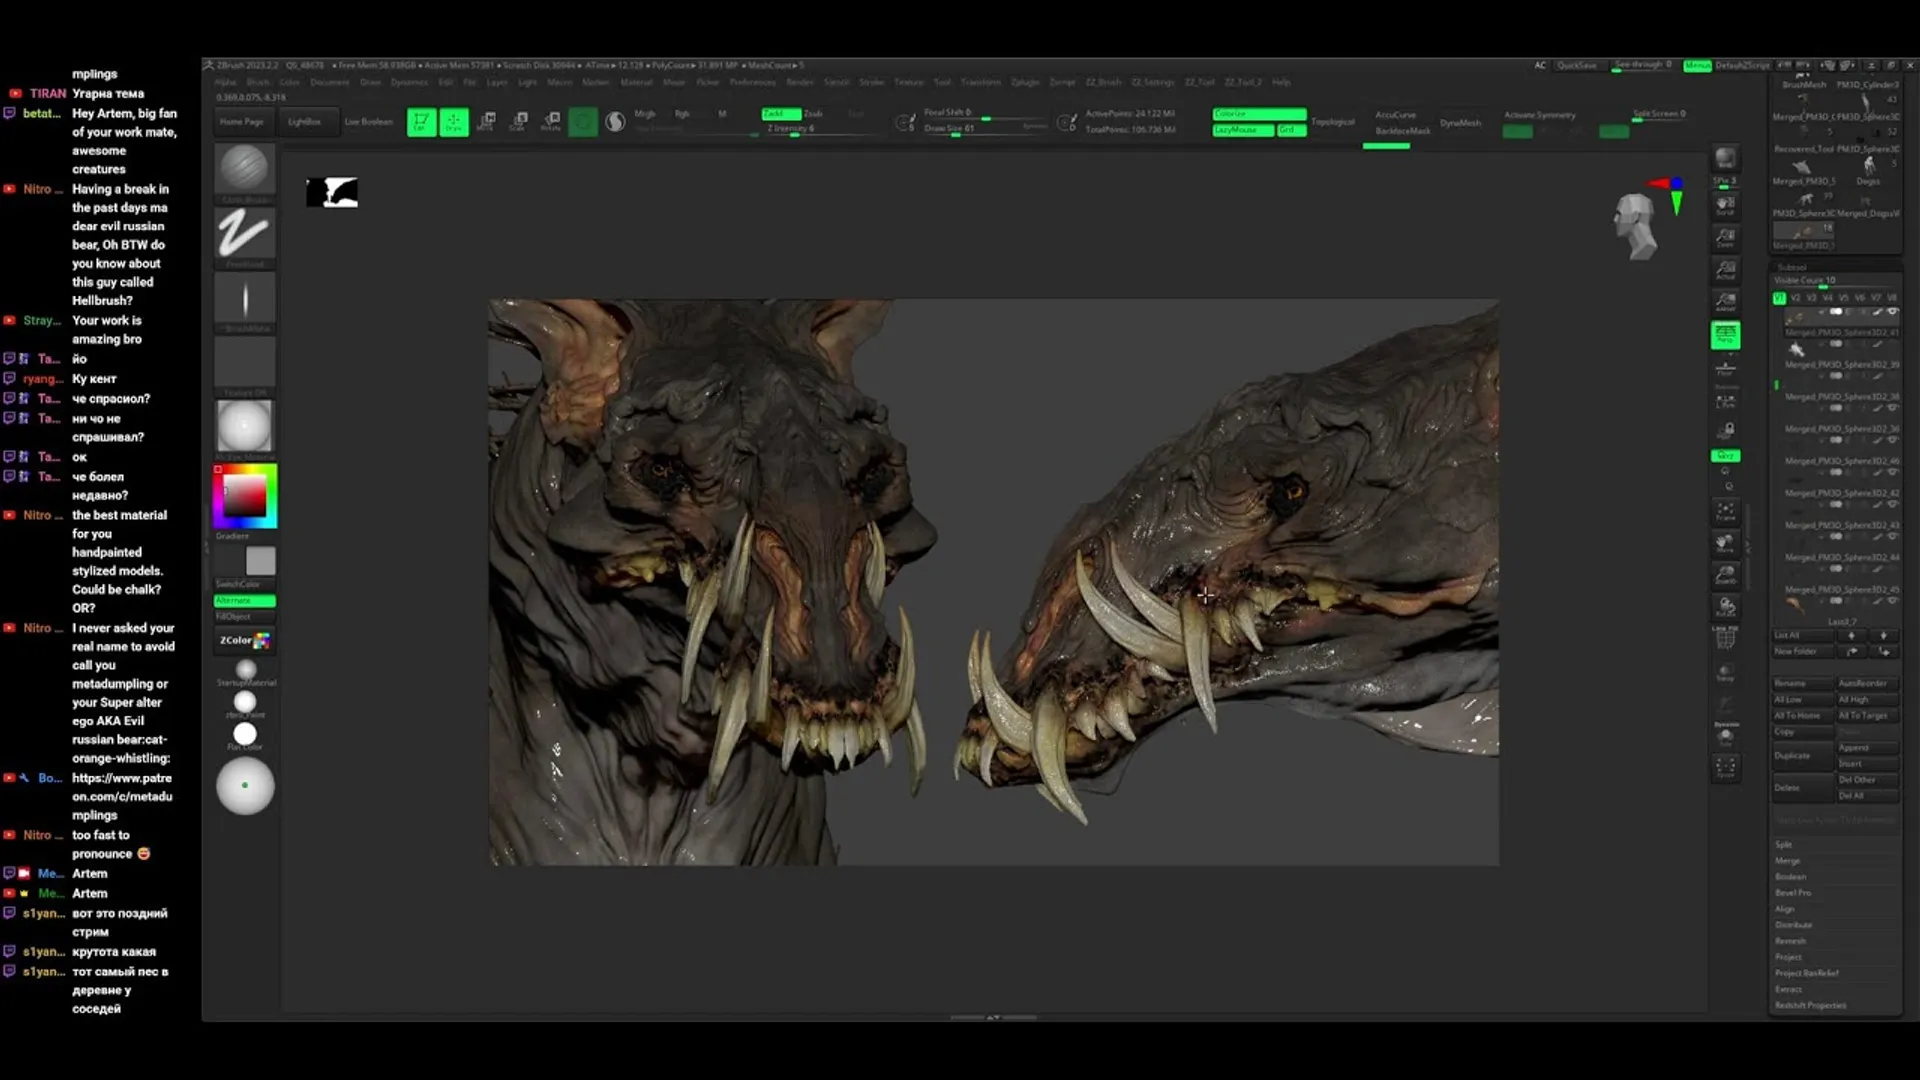Click the Zoom3D button in right shelf
This screenshot has width=1920, height=1080.
[1725, 575]
